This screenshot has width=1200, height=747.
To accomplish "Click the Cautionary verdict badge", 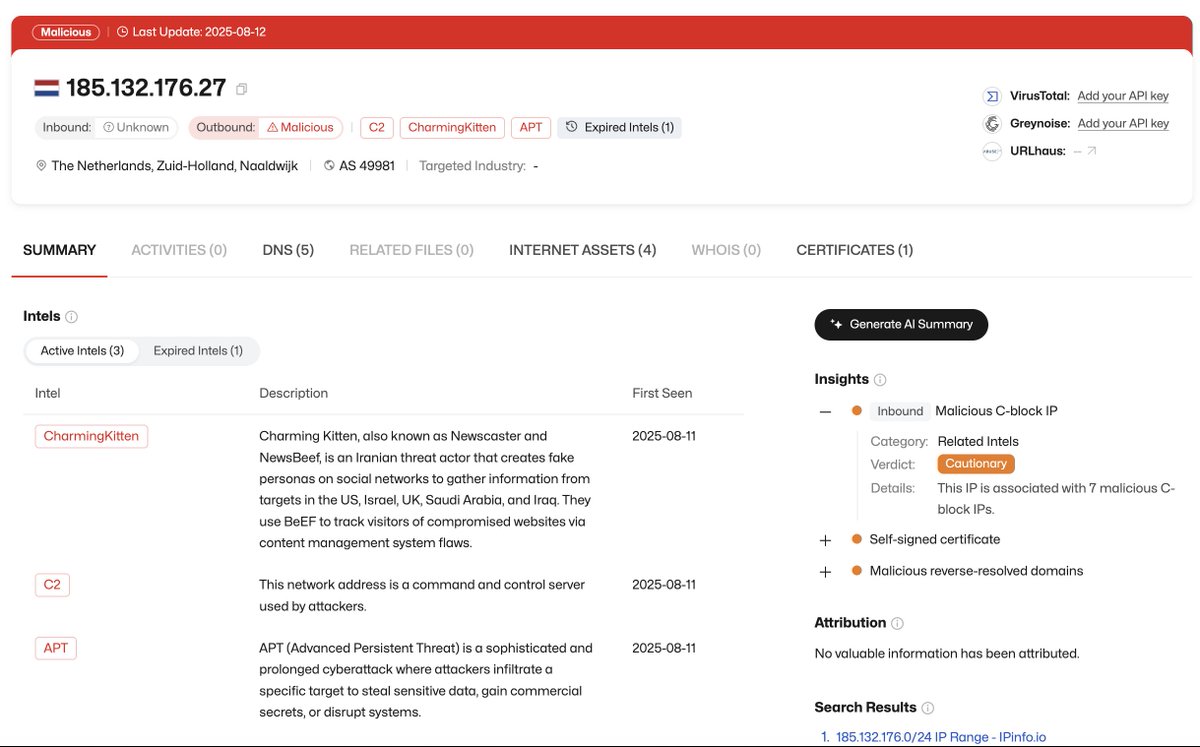I will pos(976,464).
